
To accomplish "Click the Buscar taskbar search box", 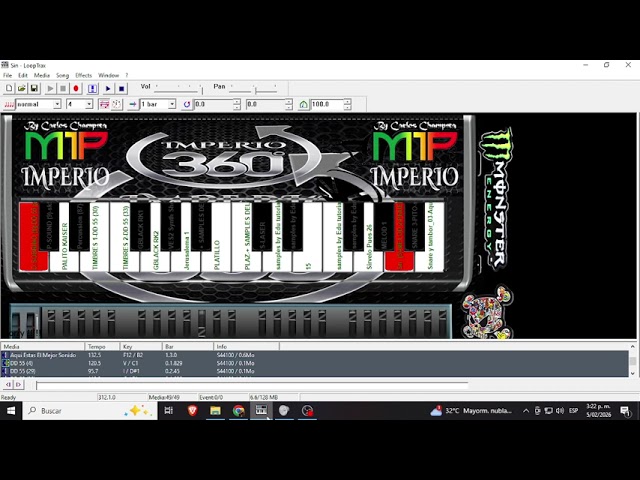I will 90,411.
